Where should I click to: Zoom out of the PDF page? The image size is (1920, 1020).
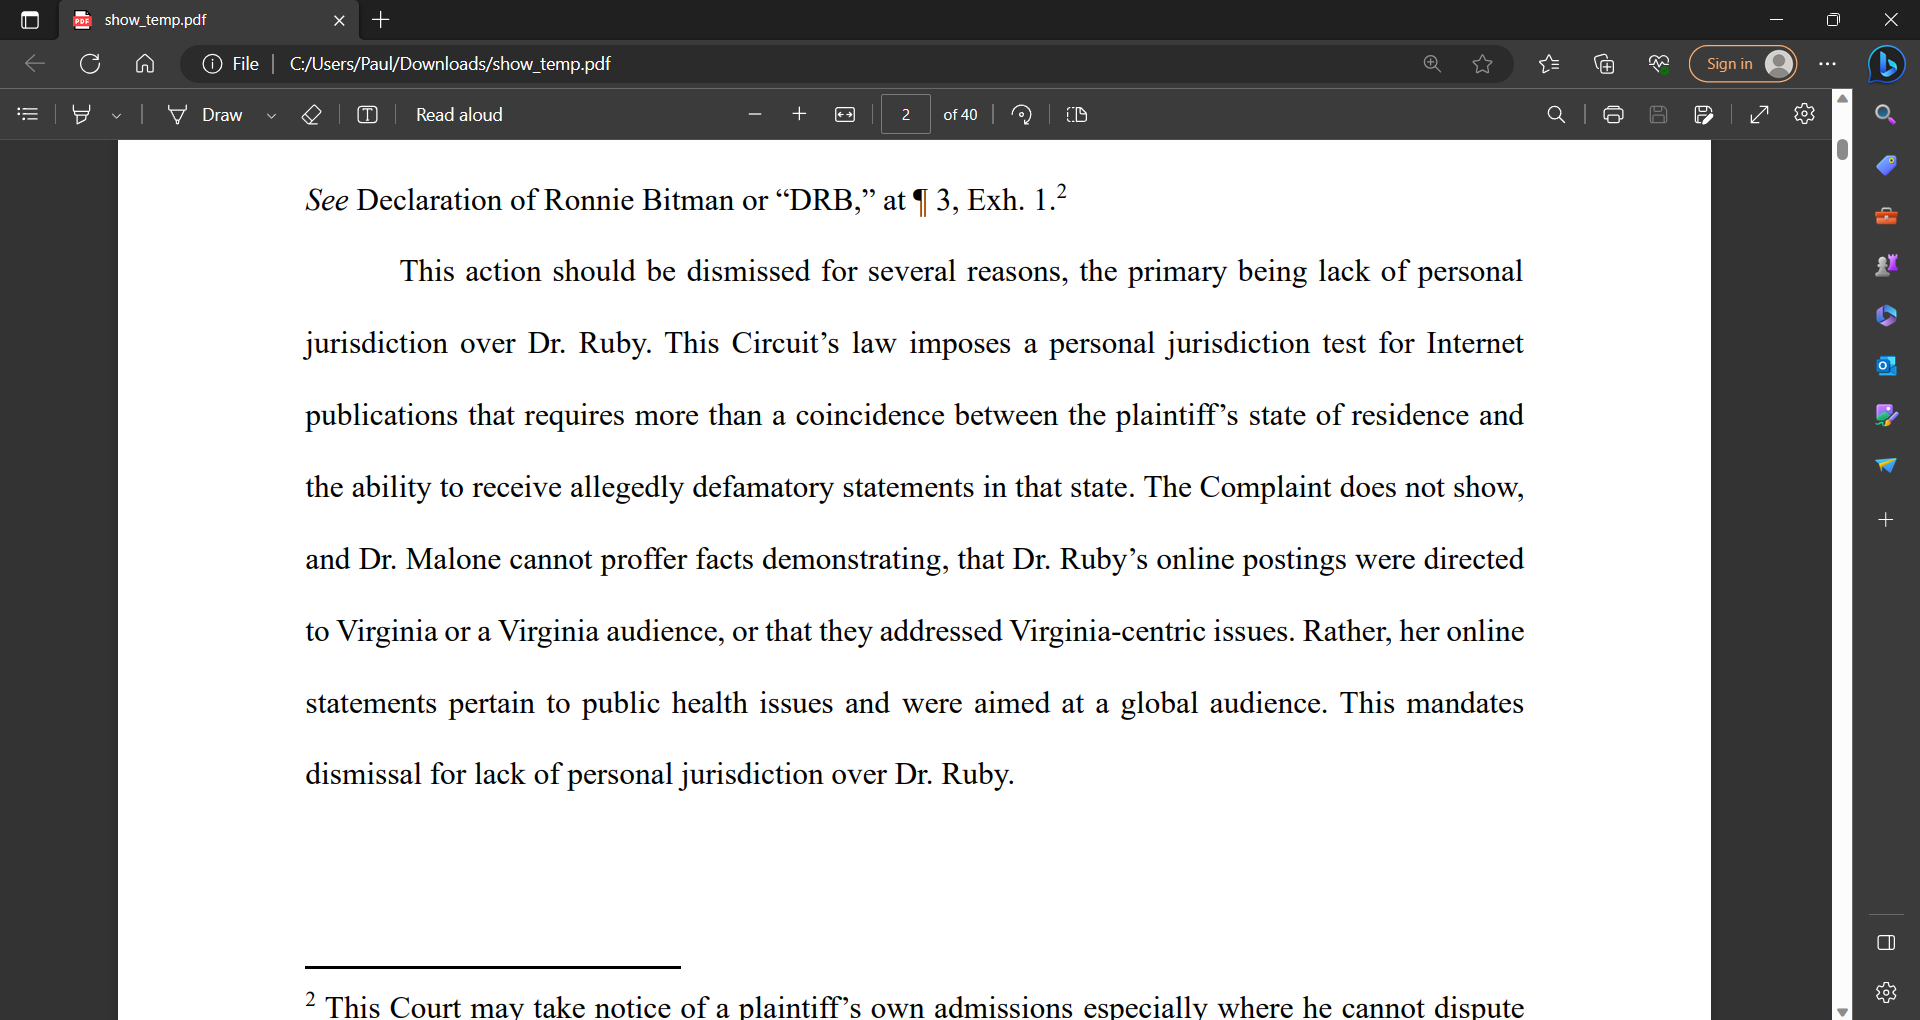[x=755, y=114]
